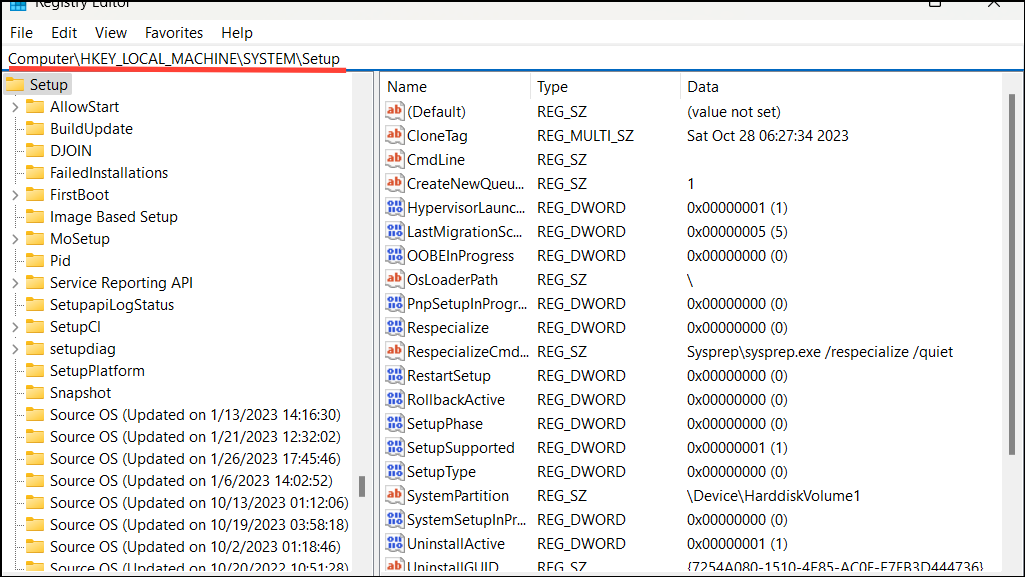The image size is (1025, 577).
Task: Click the SetupPhase DWORD icon
Action: click(x=394, y=423)
